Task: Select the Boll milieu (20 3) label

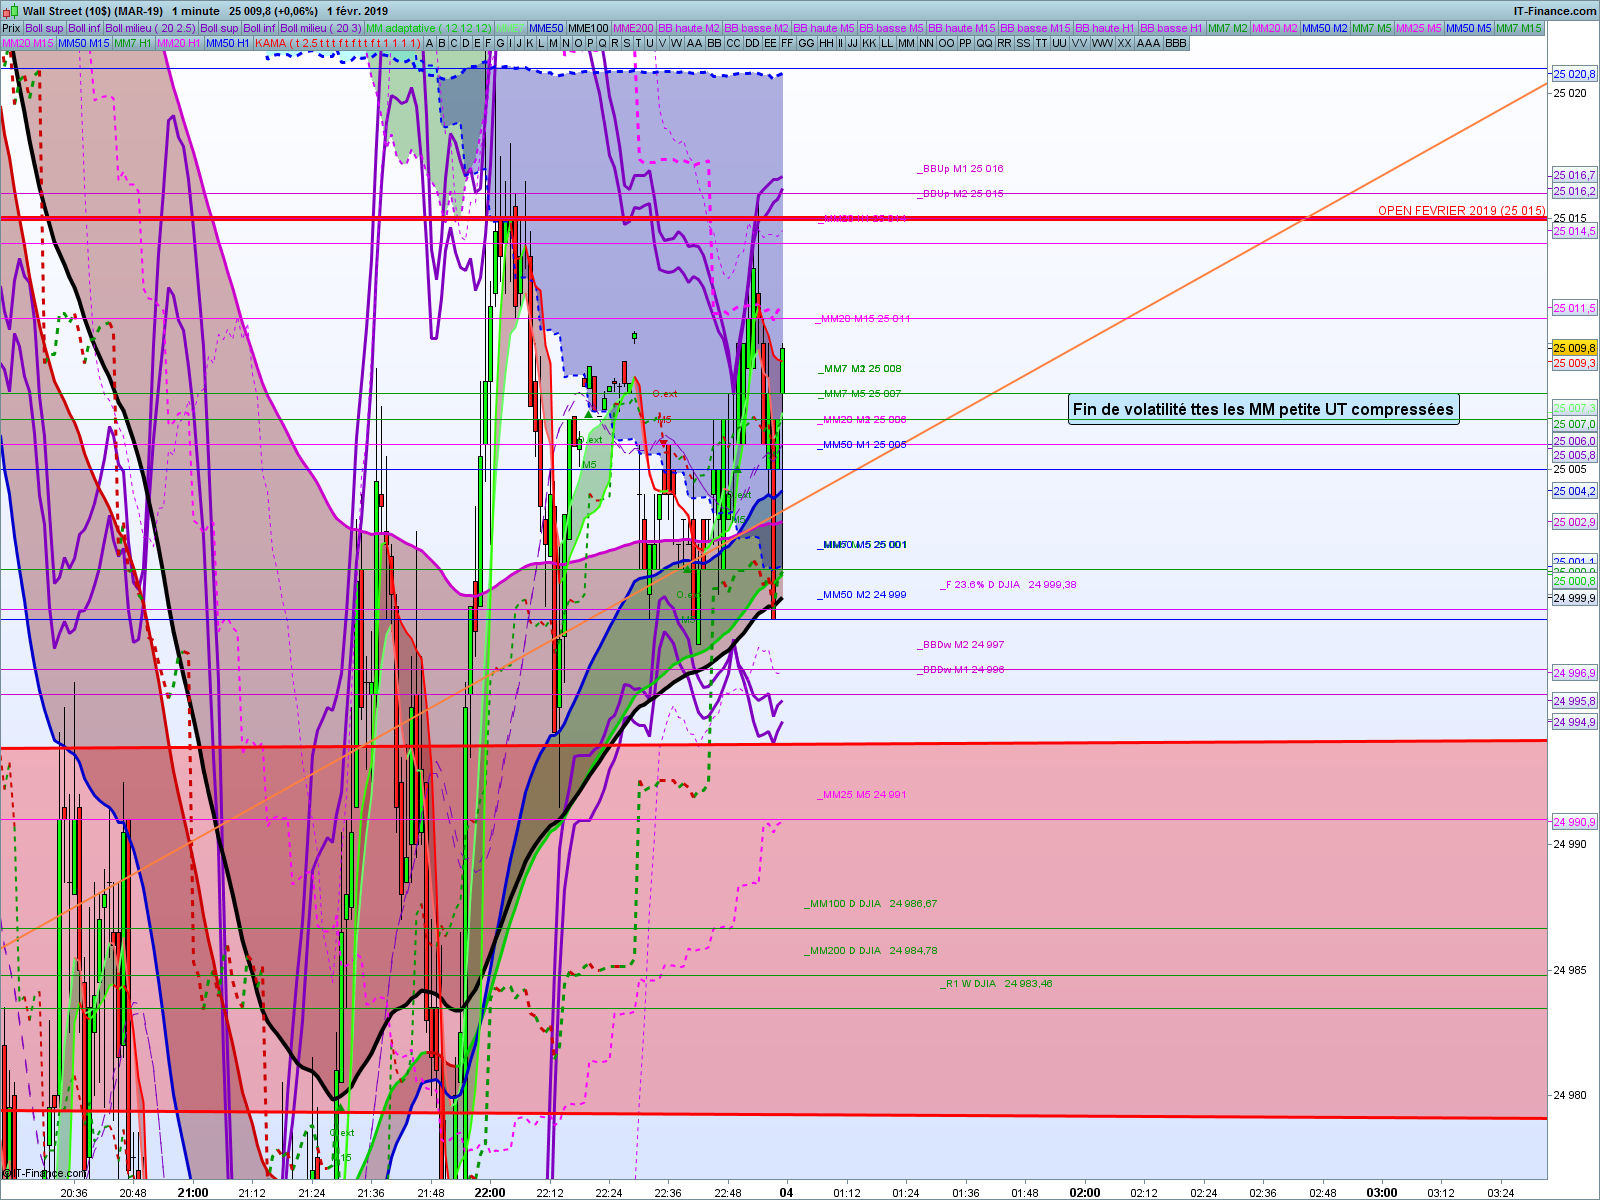Action: [321, 28]
